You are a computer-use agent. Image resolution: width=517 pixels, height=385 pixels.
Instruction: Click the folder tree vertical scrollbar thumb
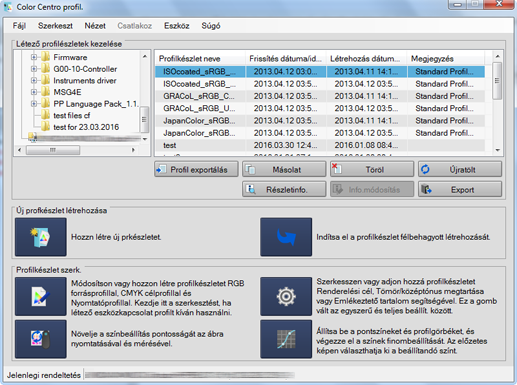(x=144, y=119)
